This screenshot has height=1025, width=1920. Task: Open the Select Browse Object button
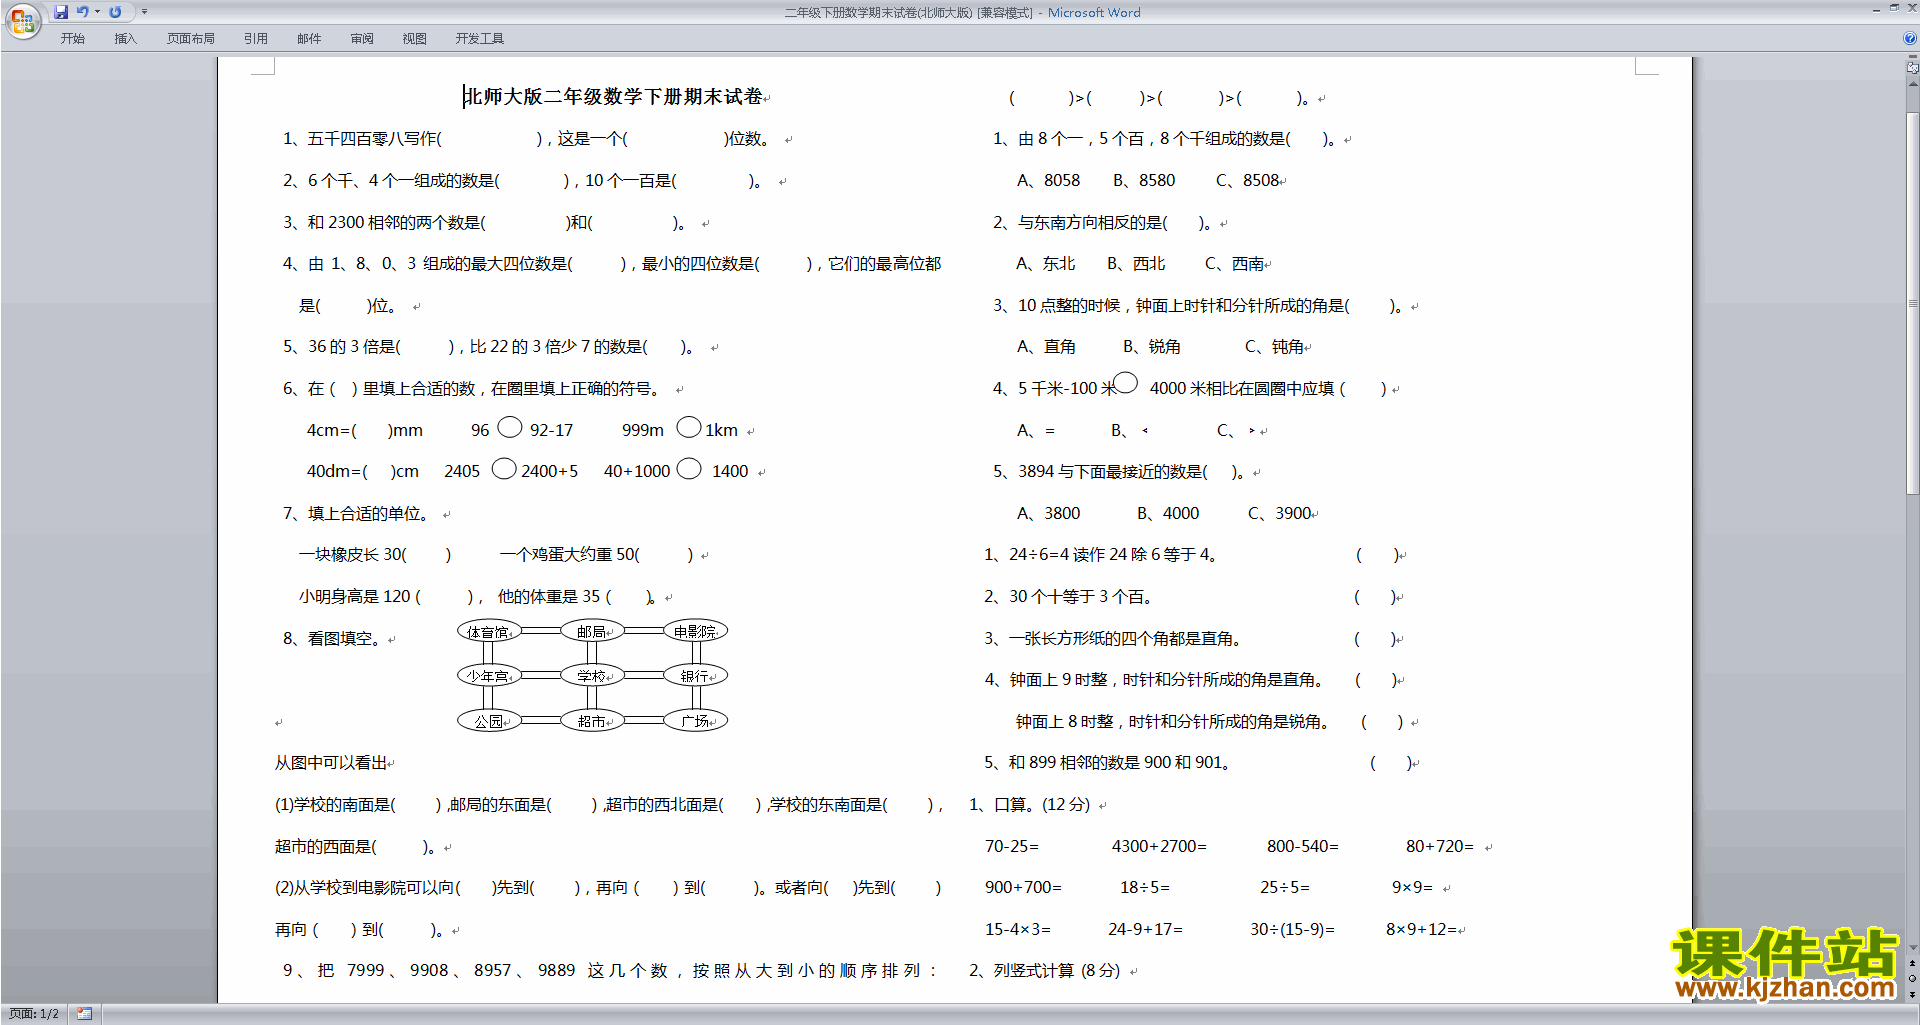point(1912,979)
